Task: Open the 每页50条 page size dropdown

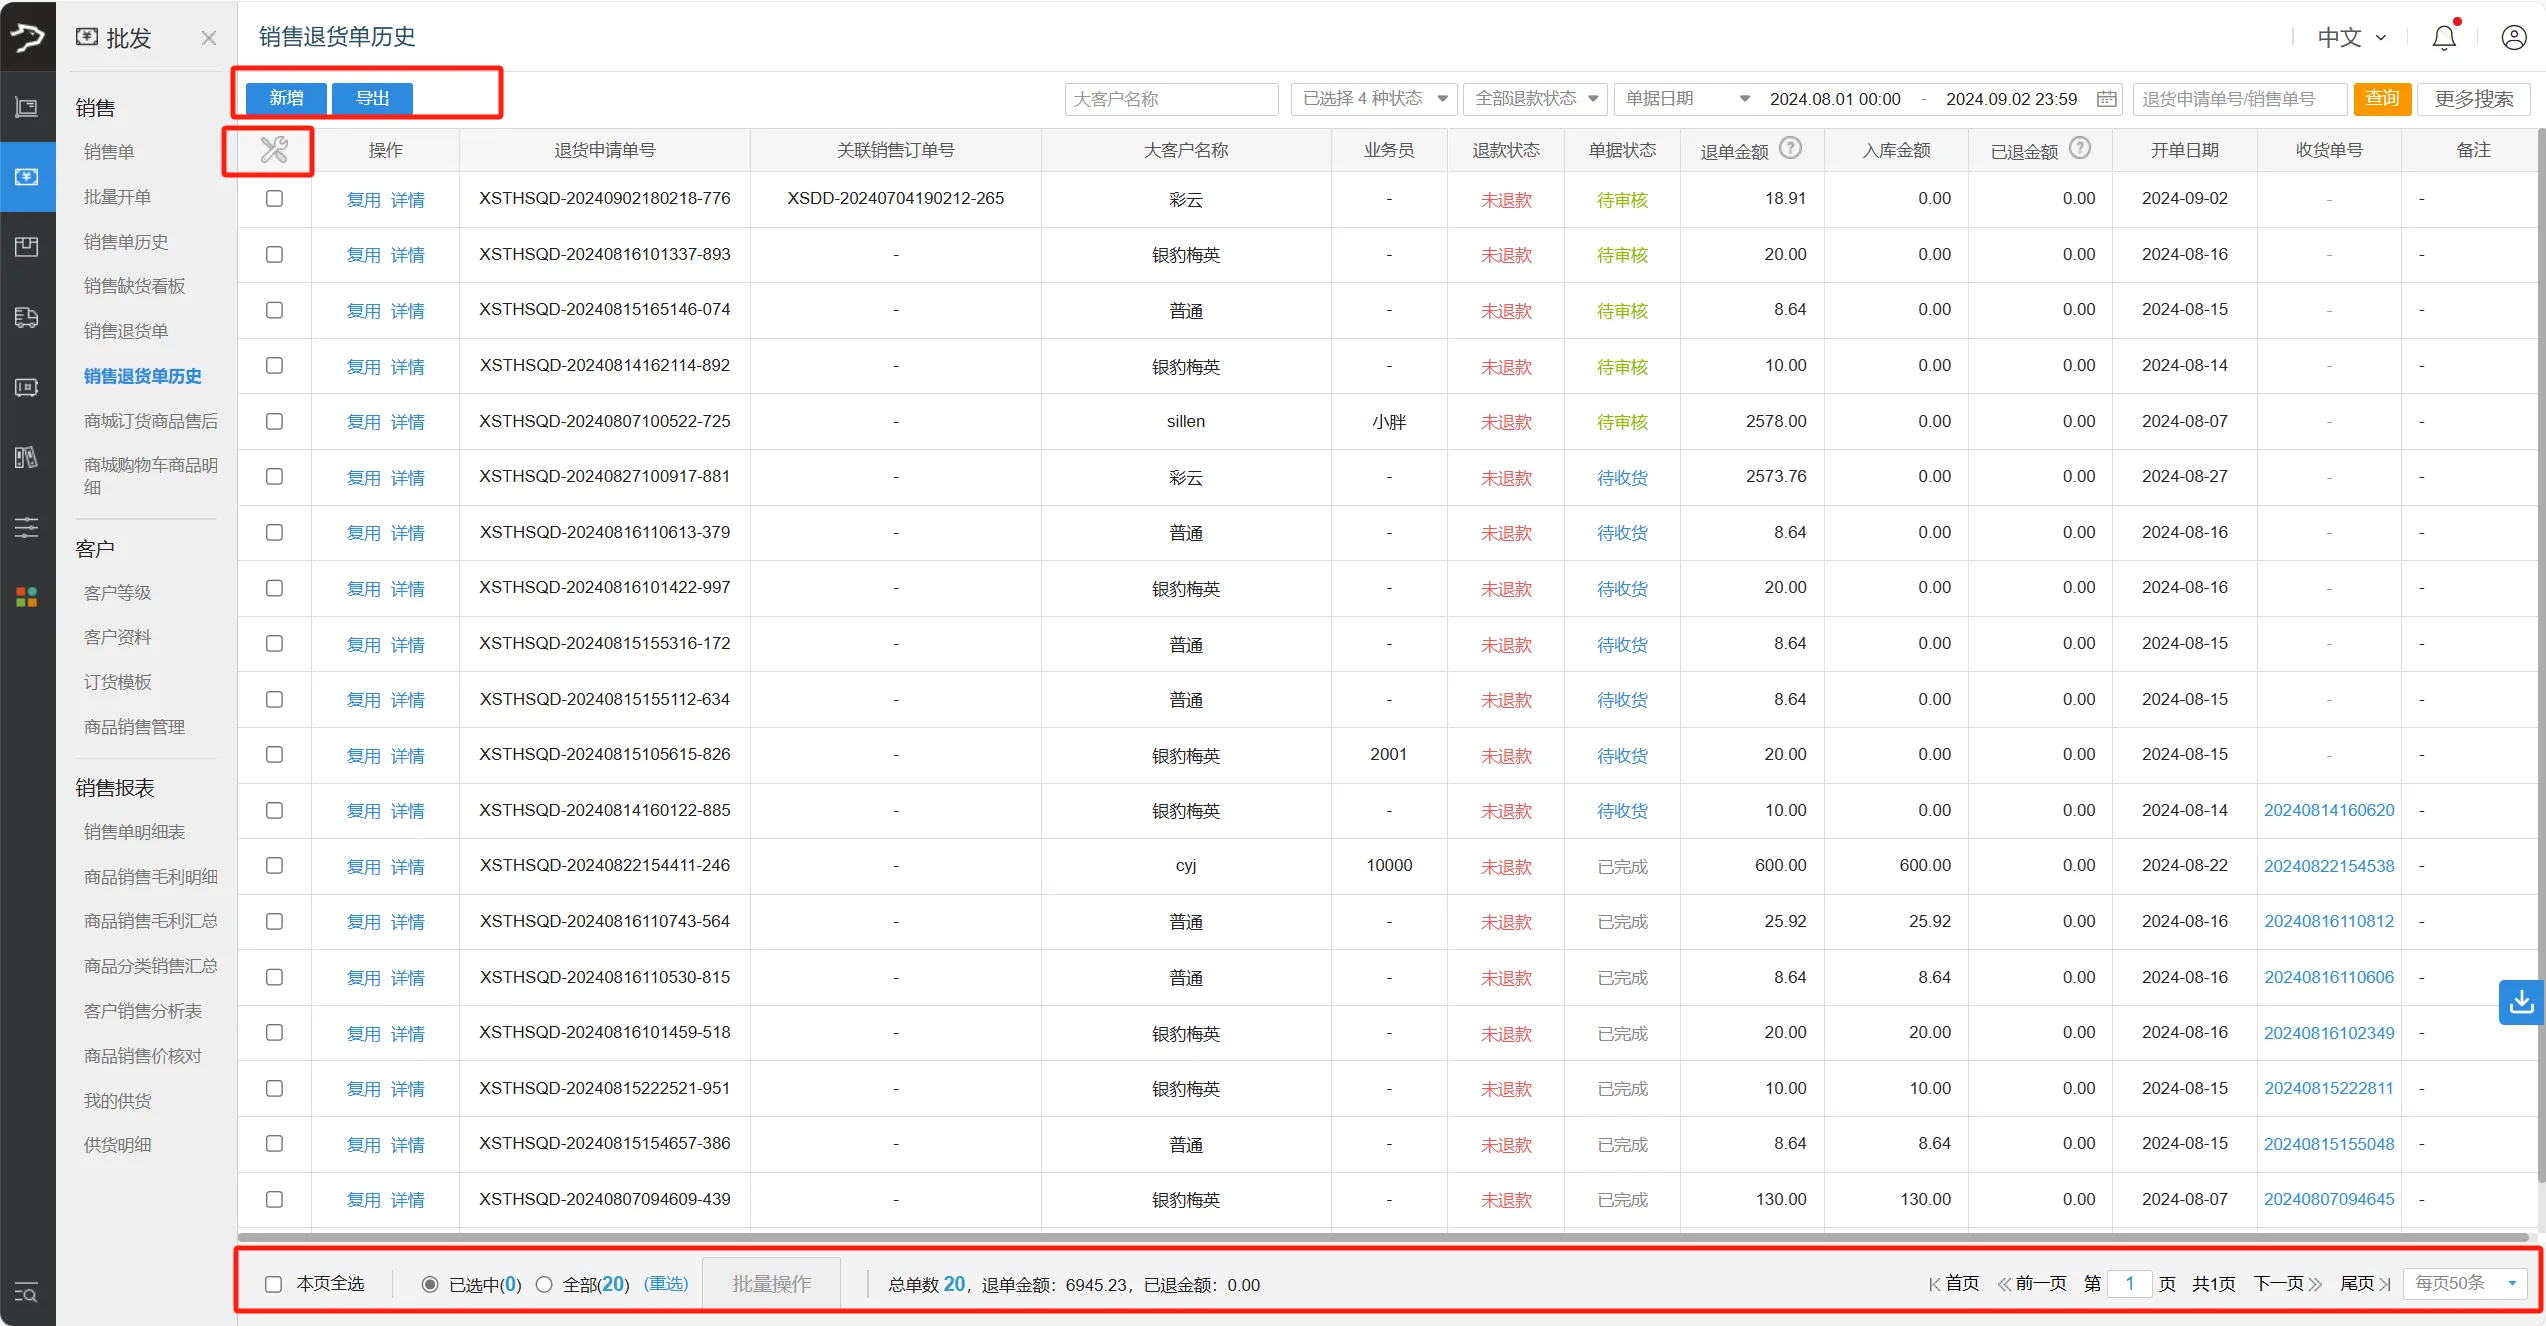Action: [2464, 1283]
